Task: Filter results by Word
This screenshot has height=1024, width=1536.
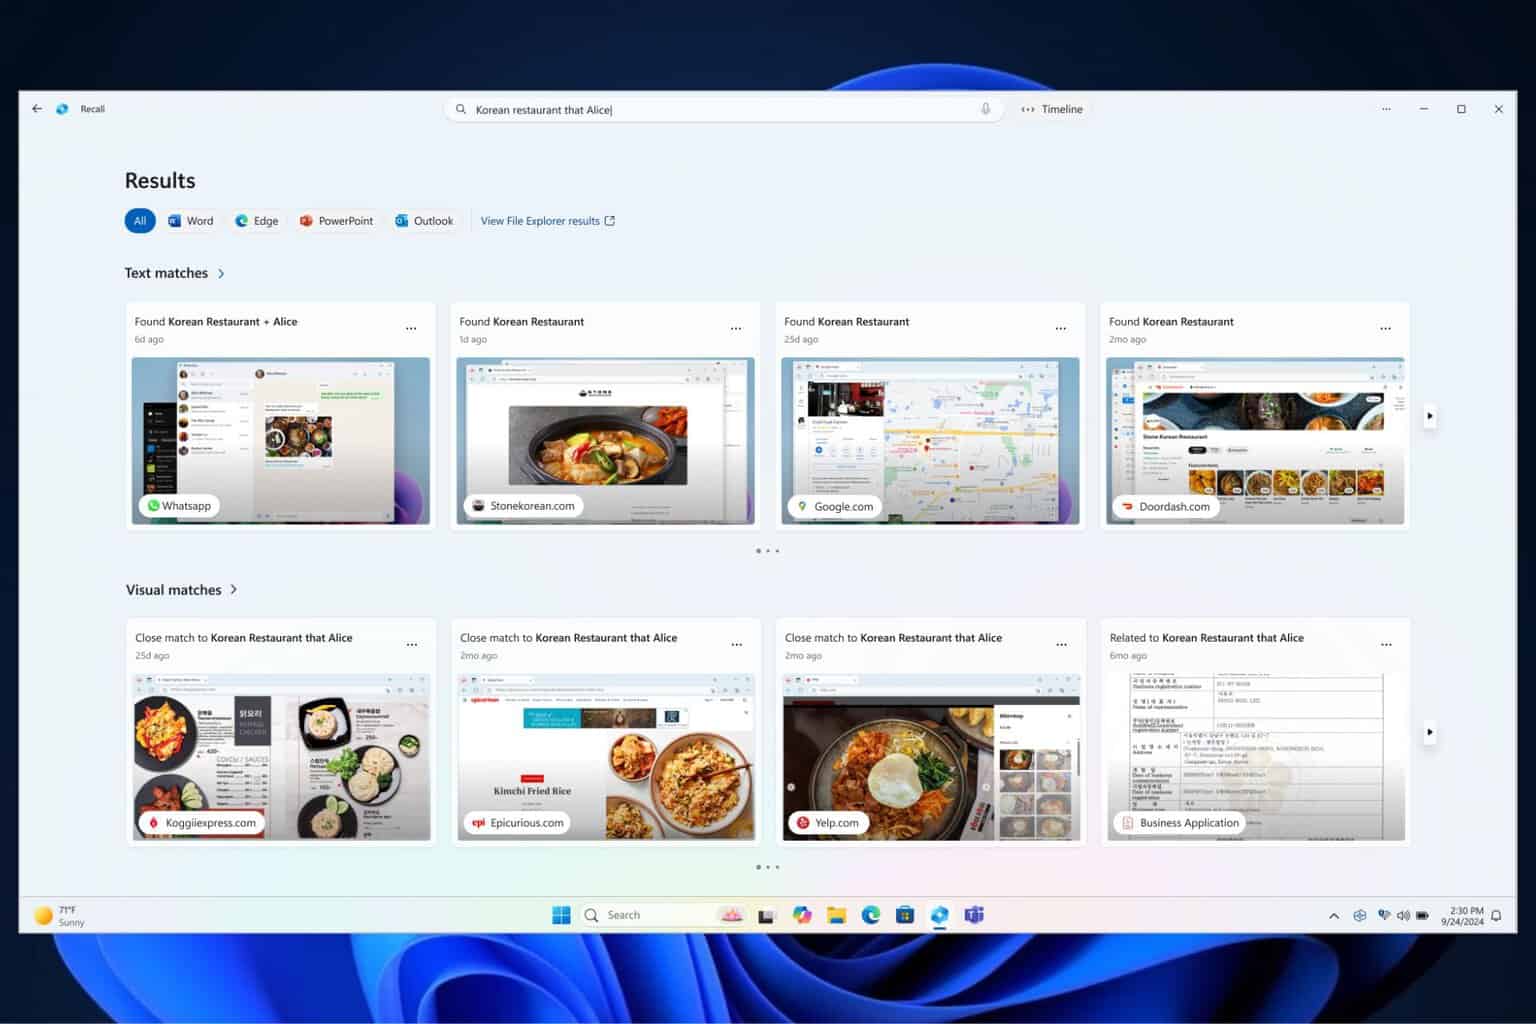Action: point(191,221)
